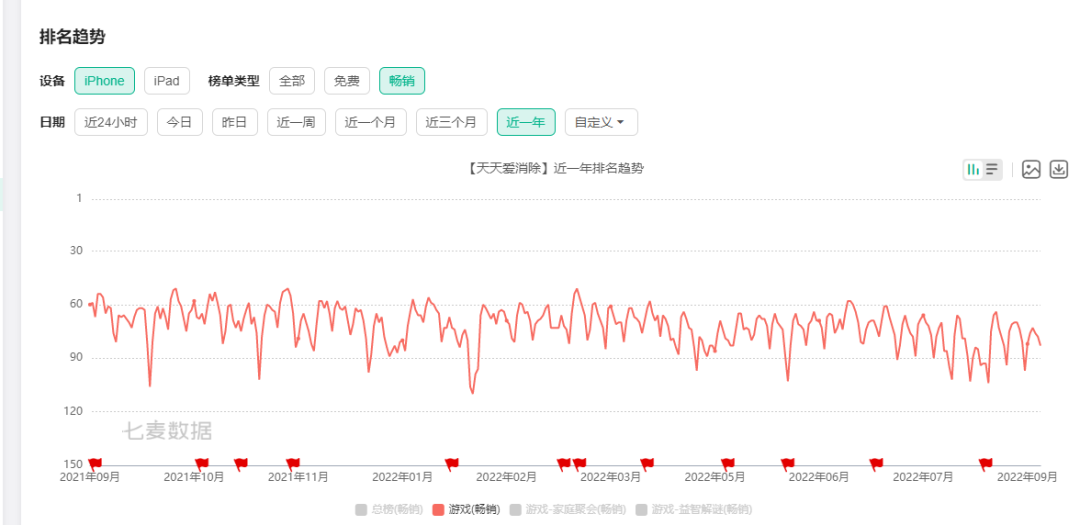Switch to bar chart view icon
Viewport: 1080px width, 525px height.
[973, 169]
